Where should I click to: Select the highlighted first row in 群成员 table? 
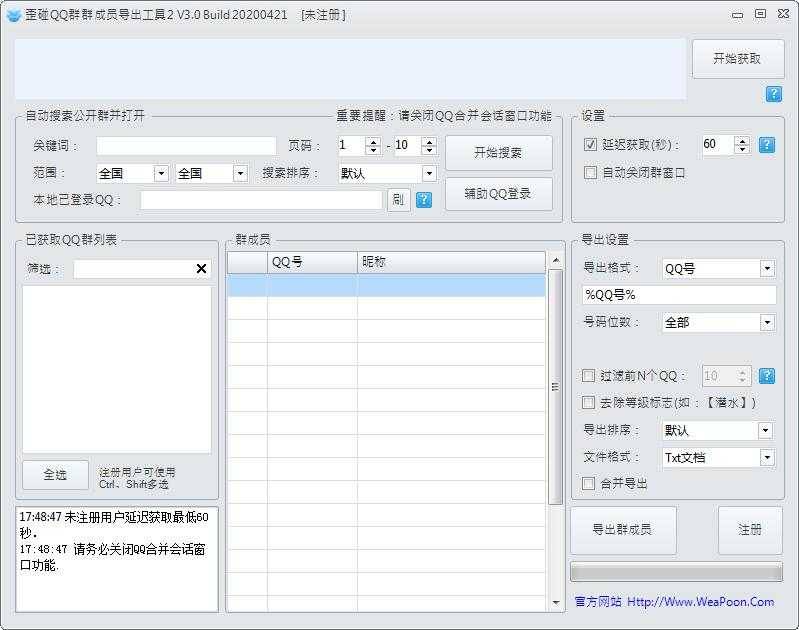tap(386, 285)
